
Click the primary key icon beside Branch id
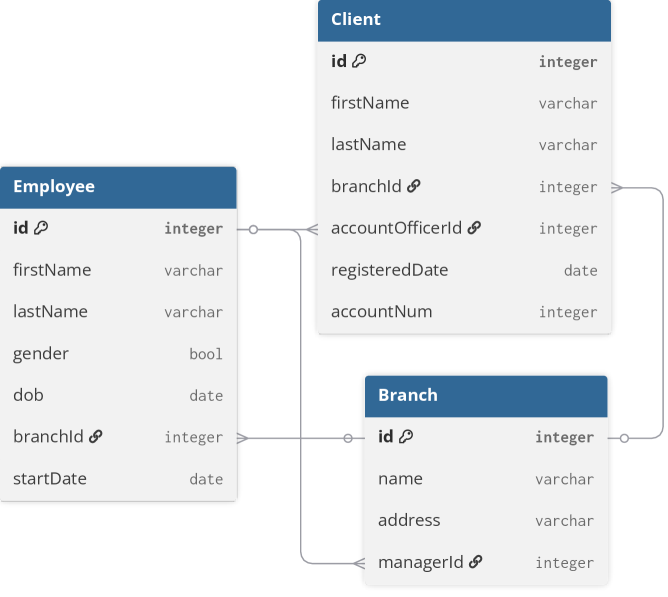(407, 436)
